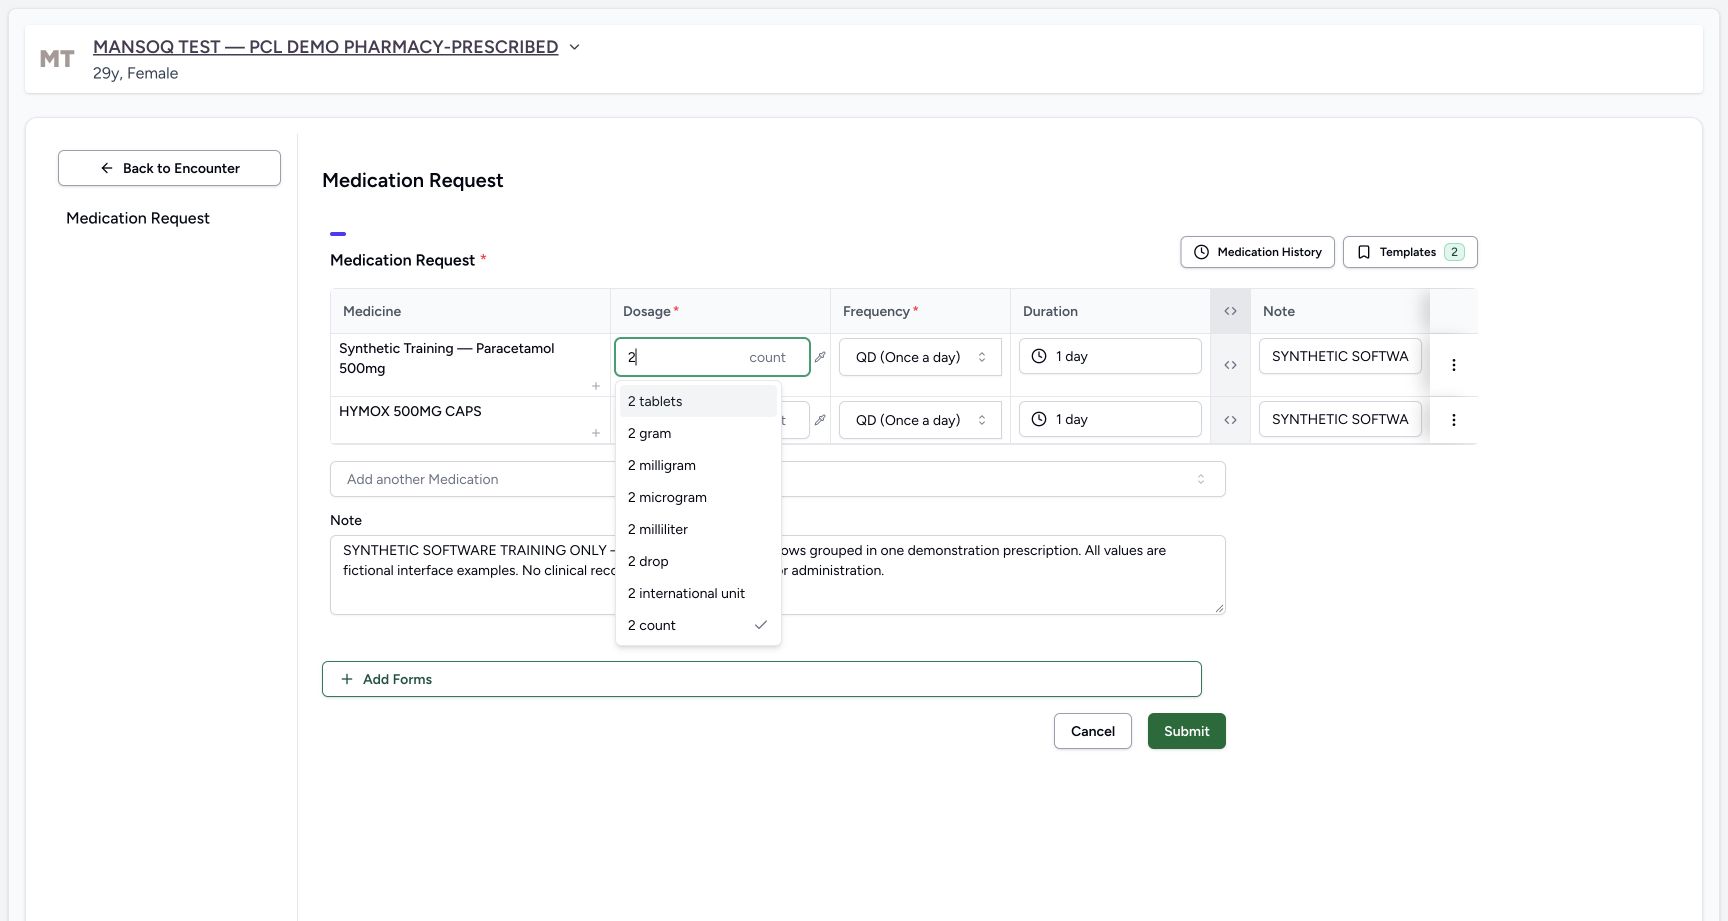
Task: Choose 2 microgram unit option
Action: tap(698, 497)
